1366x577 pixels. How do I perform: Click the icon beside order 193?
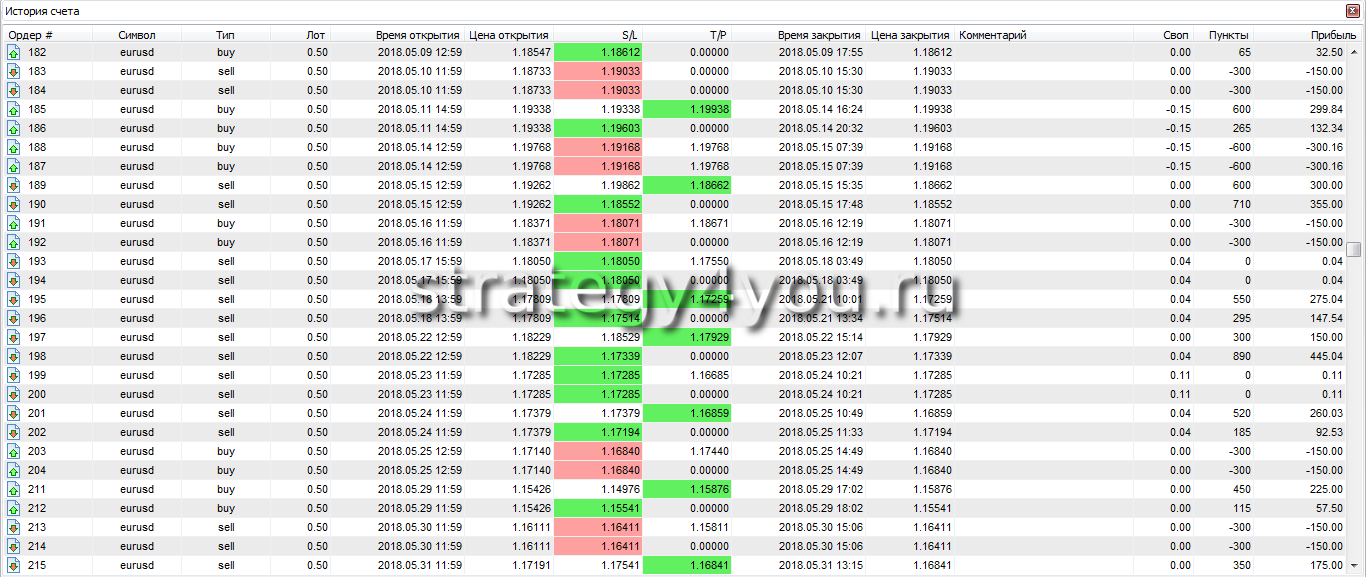click(x=14, y=261)
